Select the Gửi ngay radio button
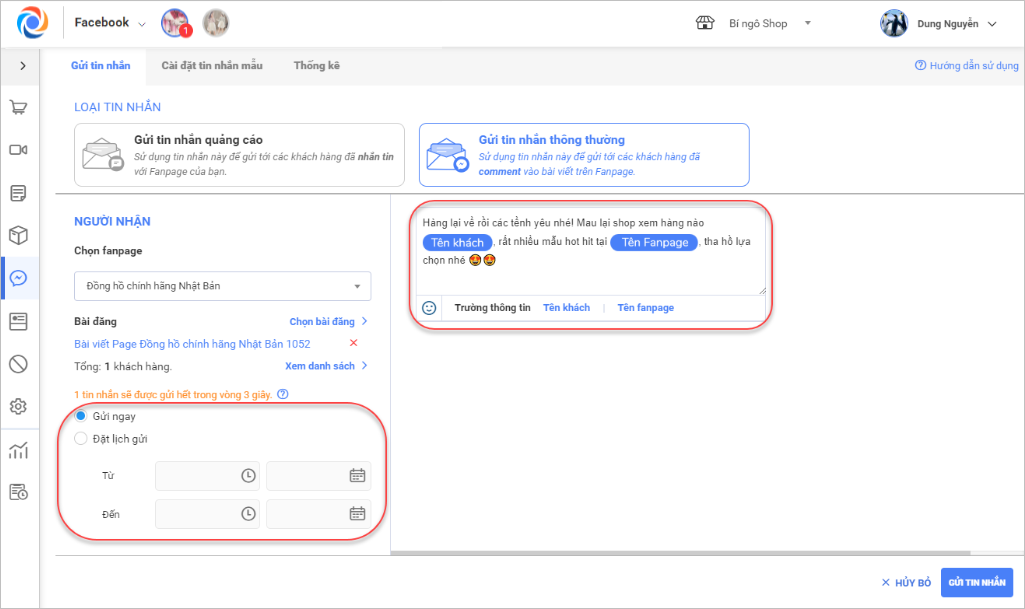The height and width of the screenshot is (609, 1025). [80, 416]
